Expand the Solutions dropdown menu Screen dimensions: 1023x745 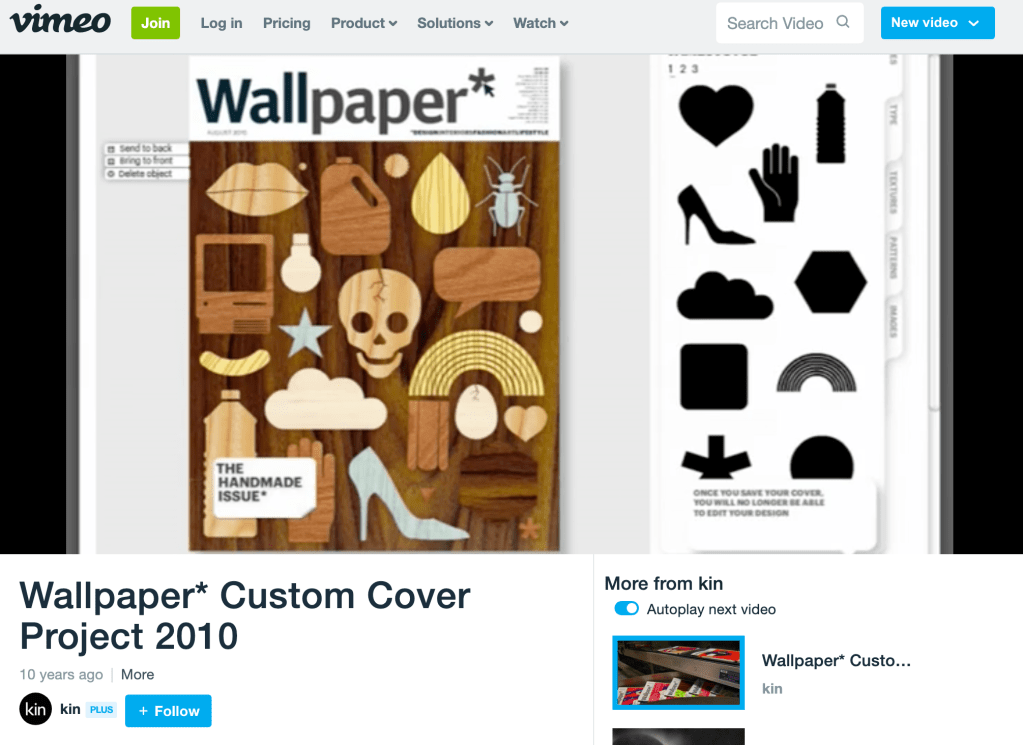tap(455, 23)
